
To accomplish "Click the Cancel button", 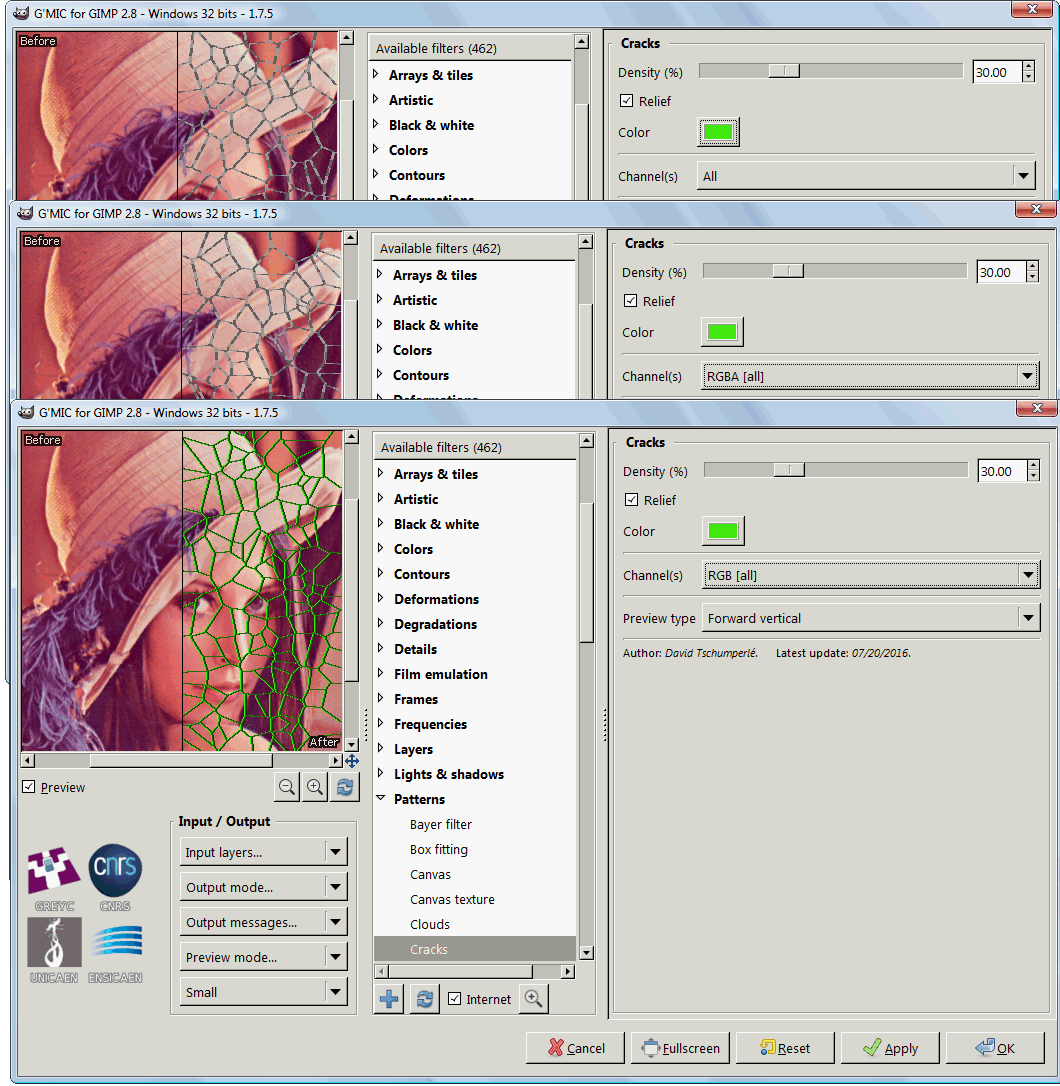I will [x=576, y=1048].
